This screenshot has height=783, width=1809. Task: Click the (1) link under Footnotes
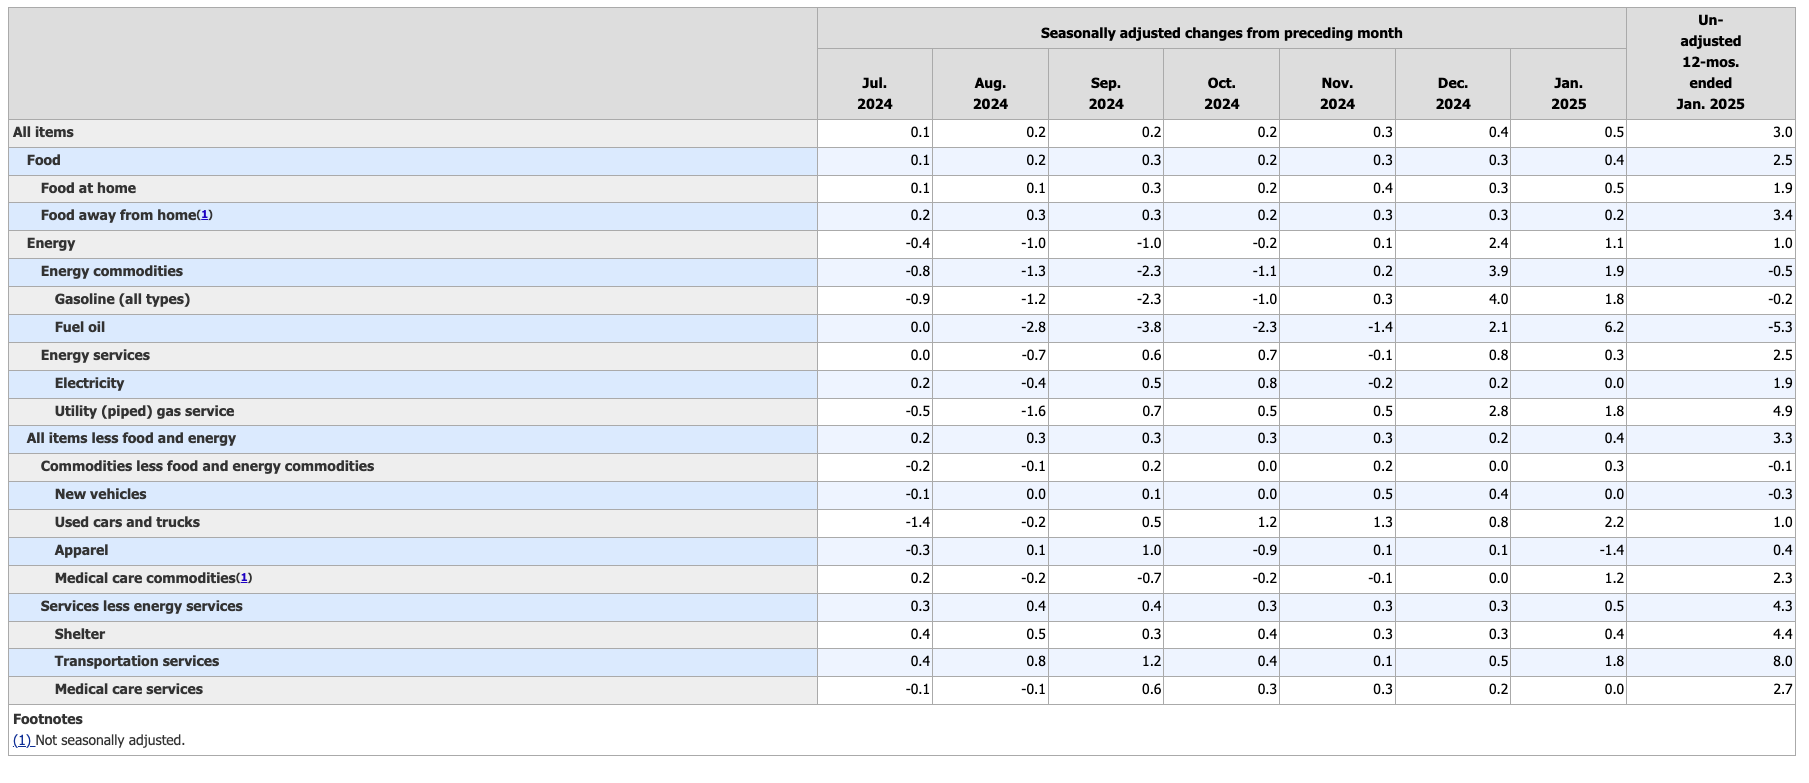pyautogui.click(x=23, y=741)
